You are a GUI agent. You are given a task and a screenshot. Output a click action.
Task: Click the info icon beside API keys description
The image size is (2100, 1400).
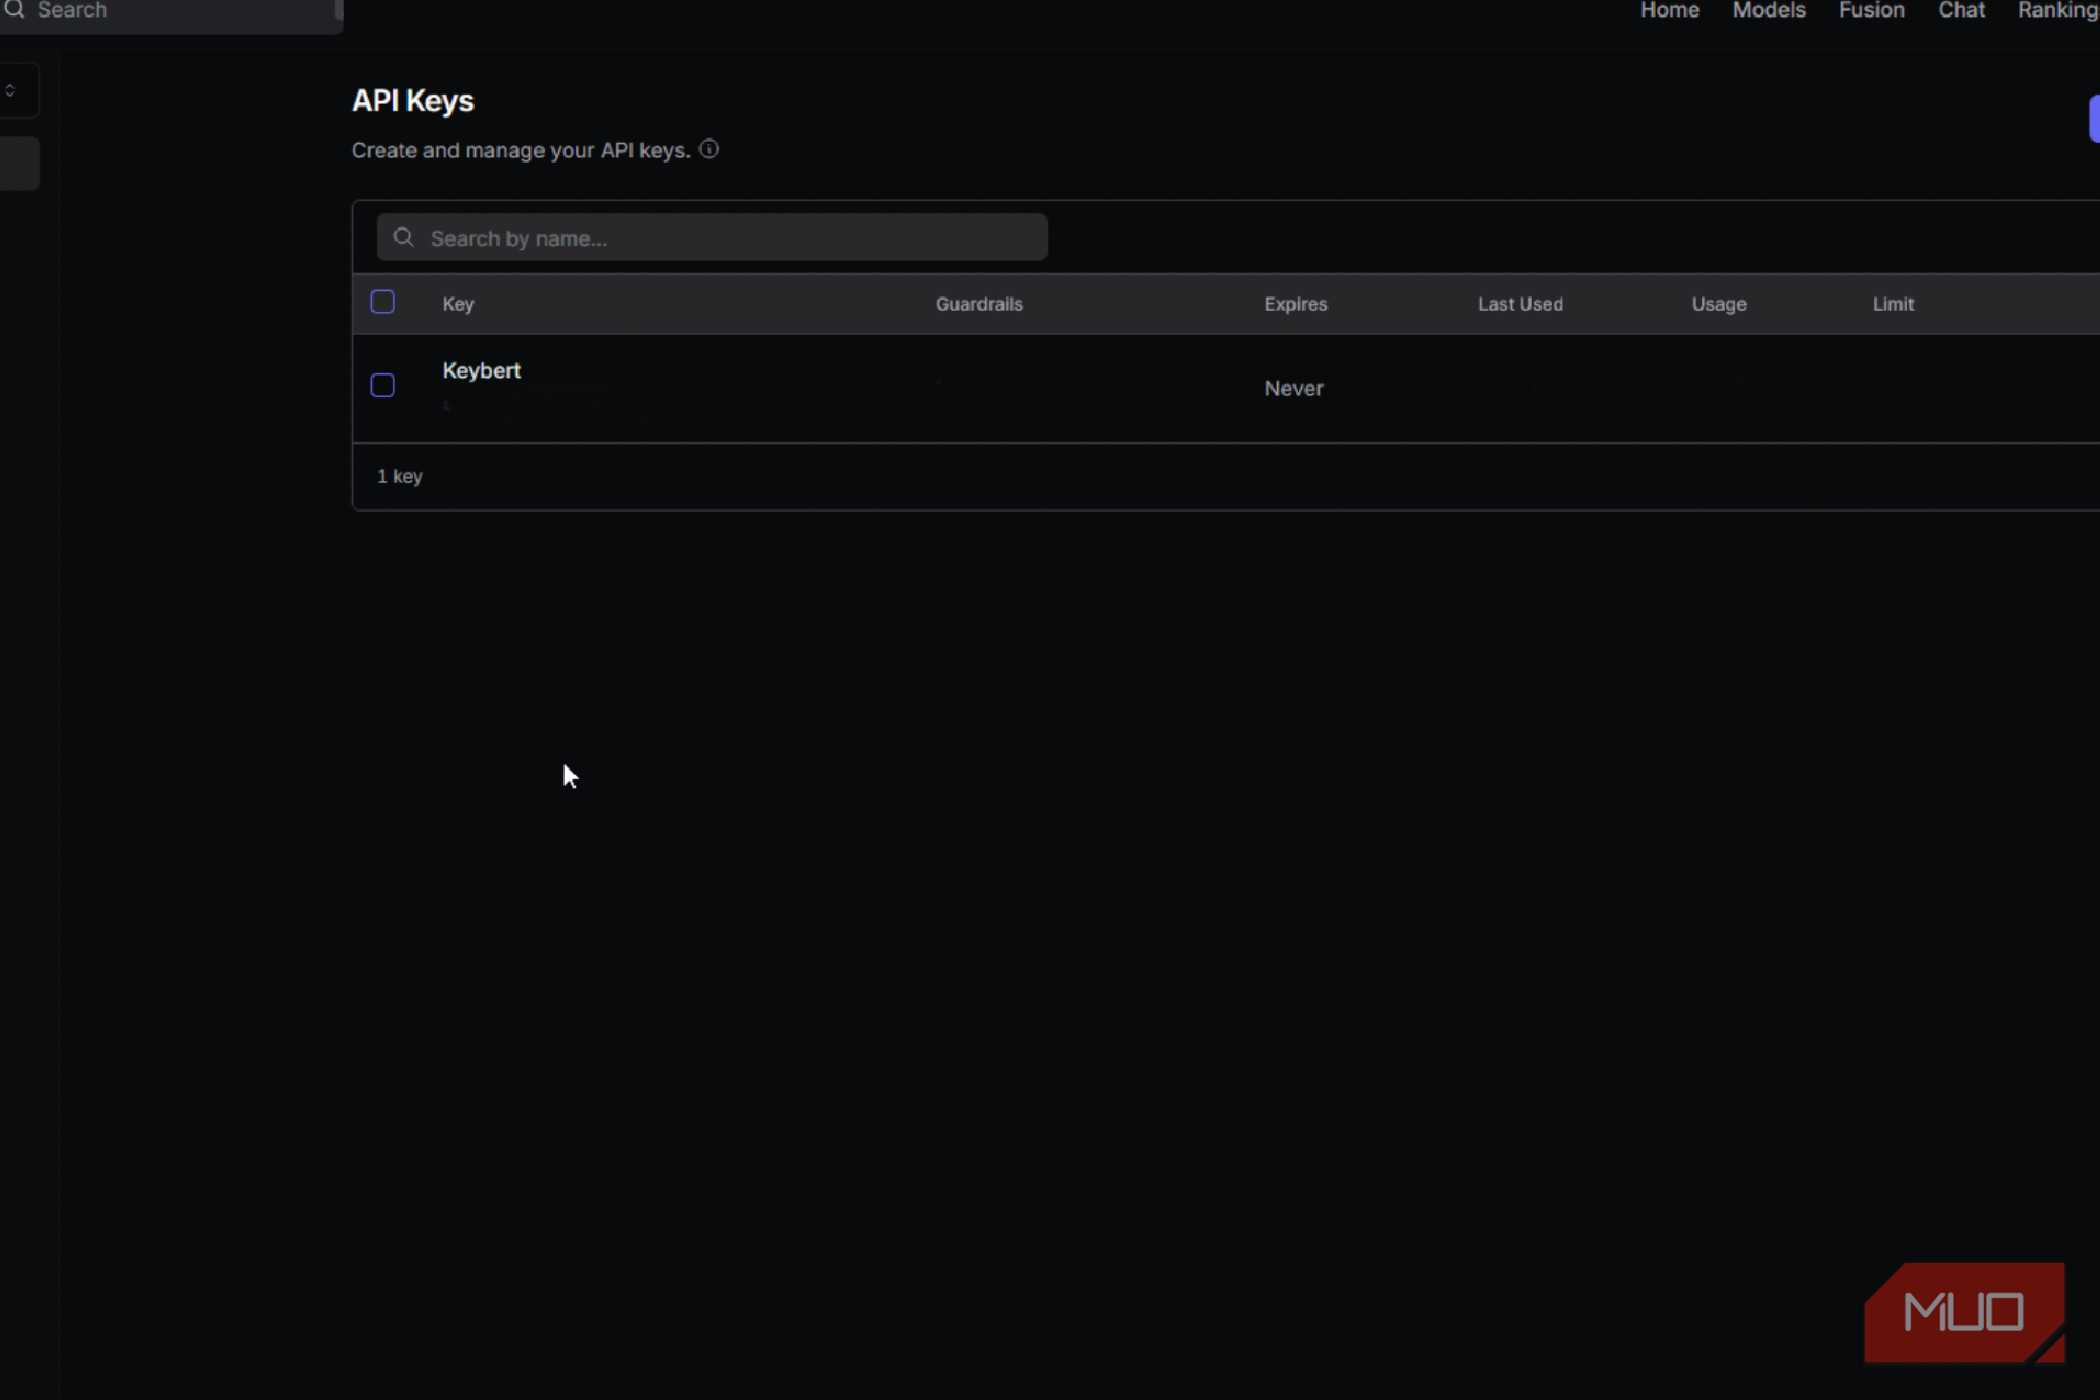click(709, 150)
